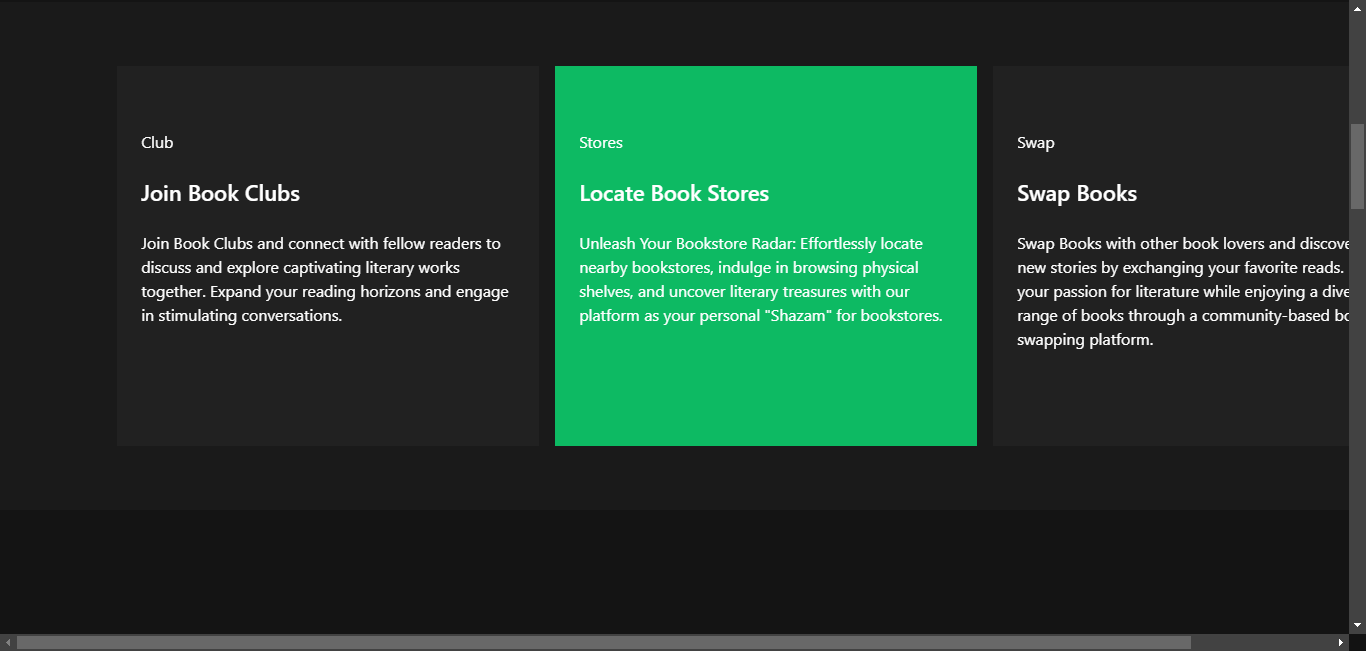Select the Unleash Your Bookstore Radar paragraph
Screen dimensions: 1366x651
(761, 280)
